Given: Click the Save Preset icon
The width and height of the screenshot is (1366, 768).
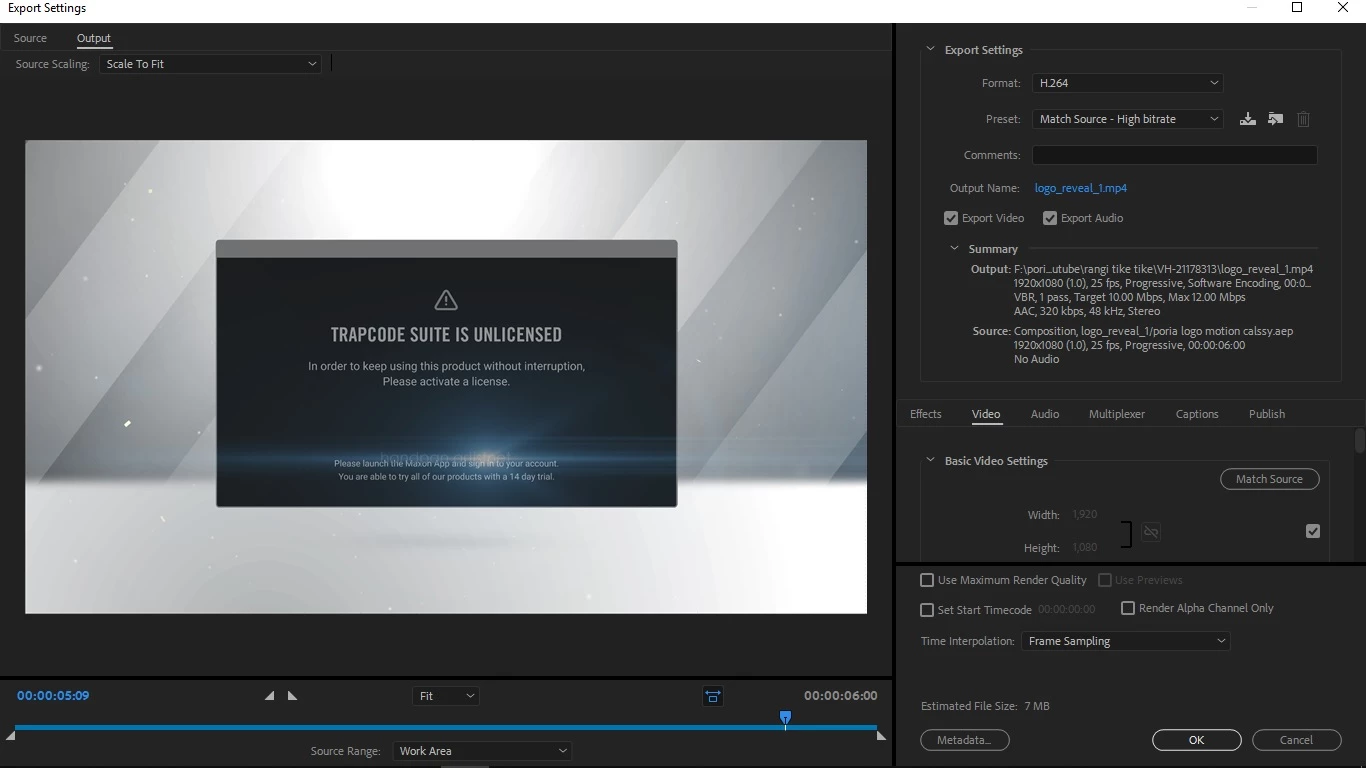Looking at the screenshot, I should (1248, 119).
